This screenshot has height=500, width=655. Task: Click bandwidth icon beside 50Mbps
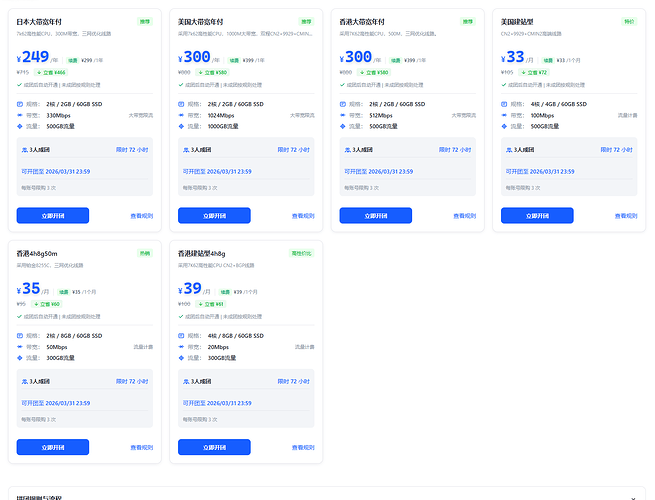[x=20, y=347]
